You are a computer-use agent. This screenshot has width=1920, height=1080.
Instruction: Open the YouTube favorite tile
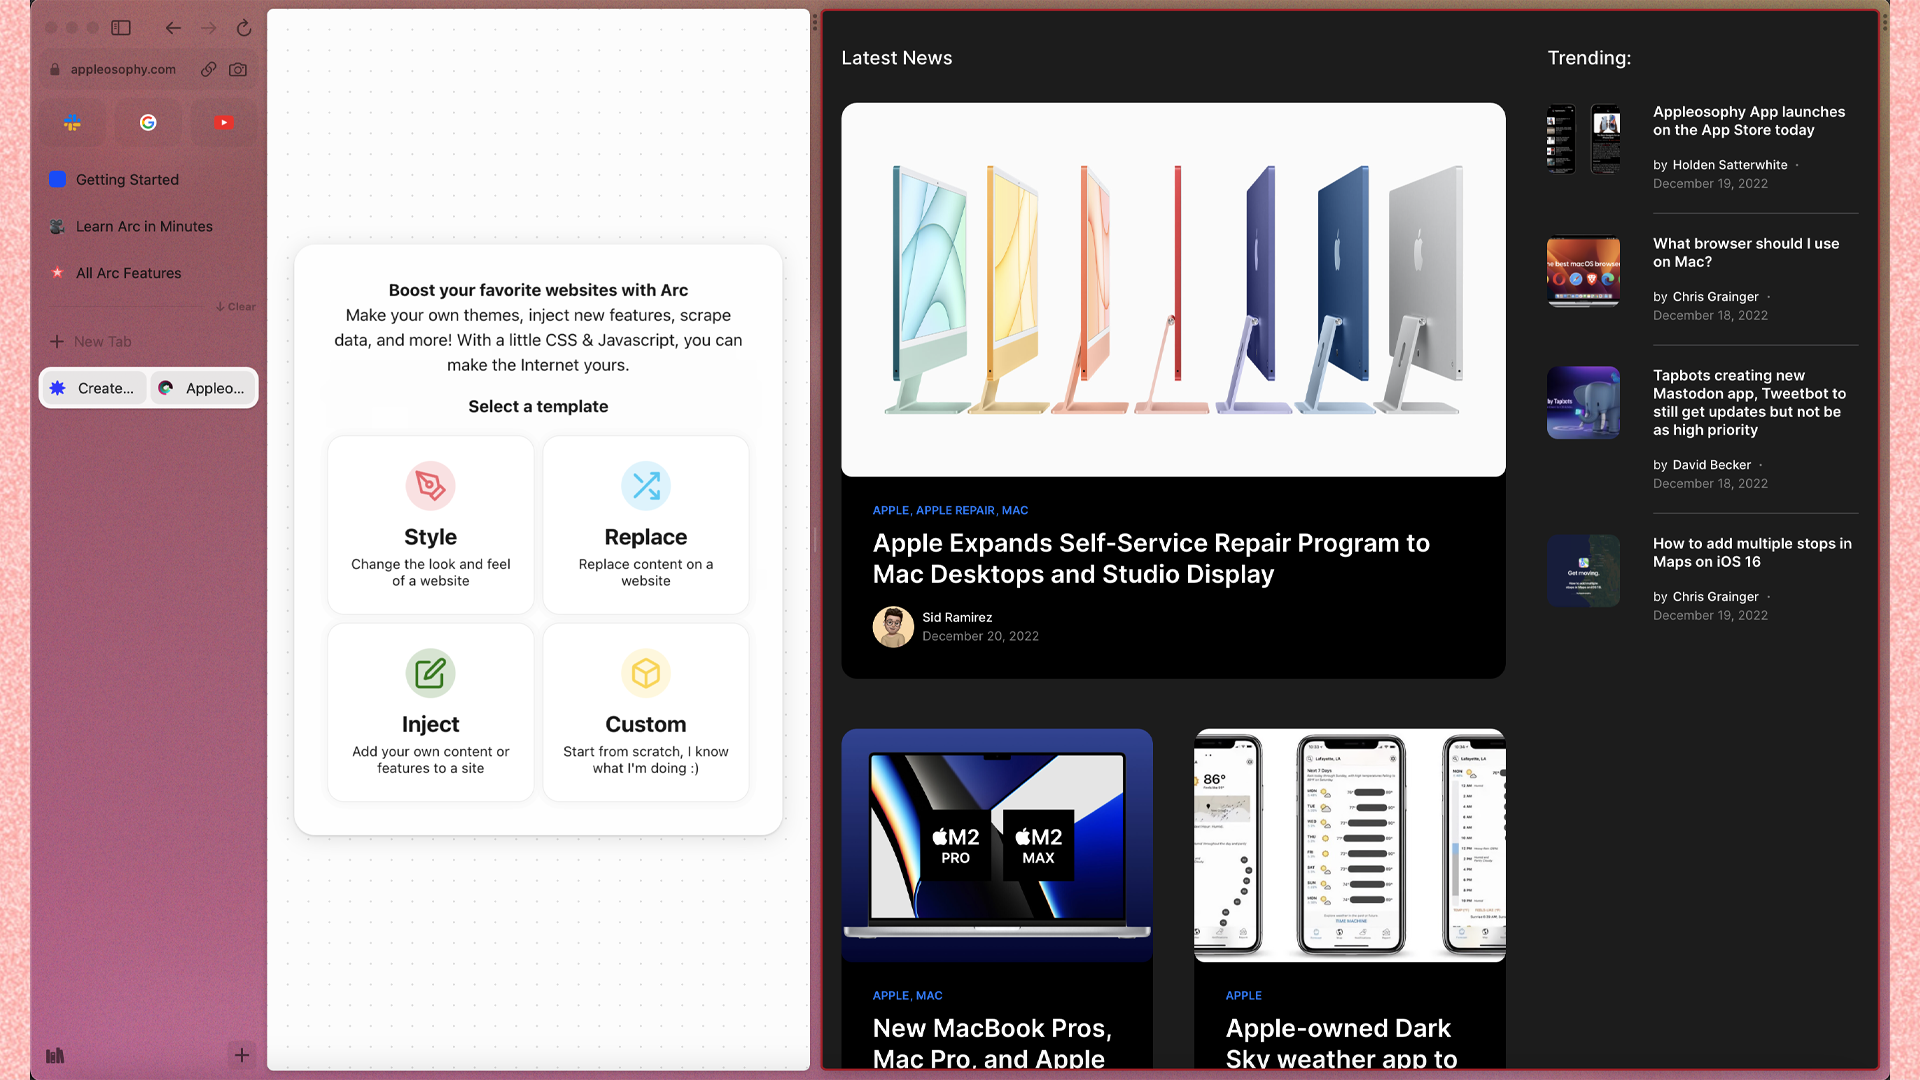click(224, 122)
